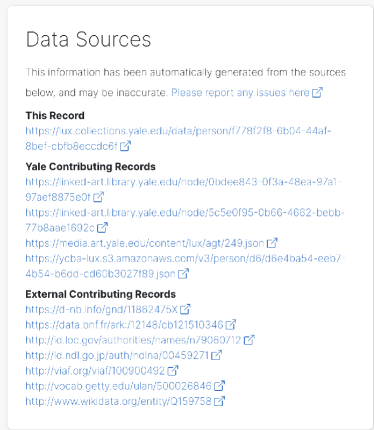Image resolution: width=374 pixels, height=430 pixels.
Task: Click external-link icon after cd60b3027f89.json
Action: tap(183, 273)
